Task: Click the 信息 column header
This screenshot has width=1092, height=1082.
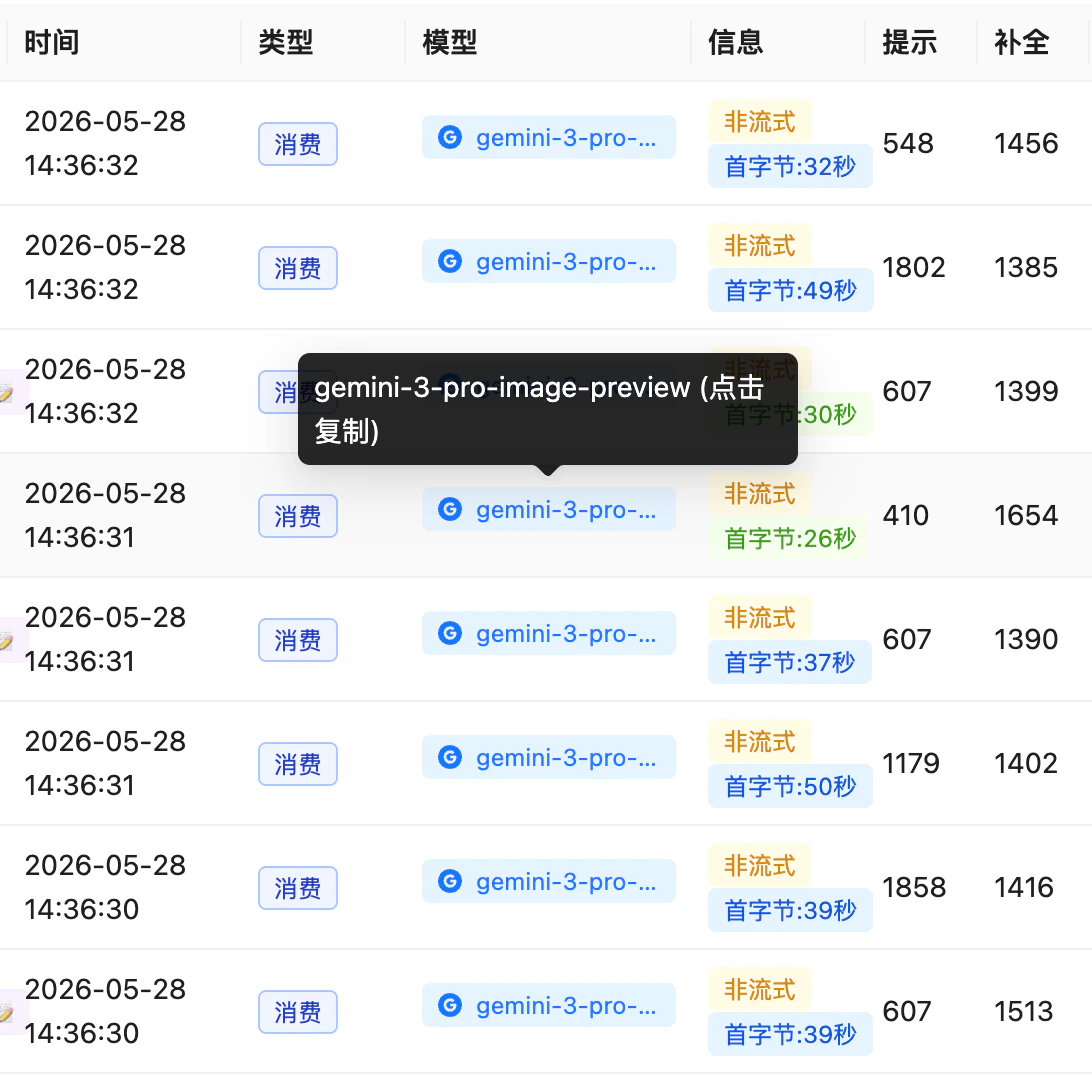Action: (x=735, y=42)
